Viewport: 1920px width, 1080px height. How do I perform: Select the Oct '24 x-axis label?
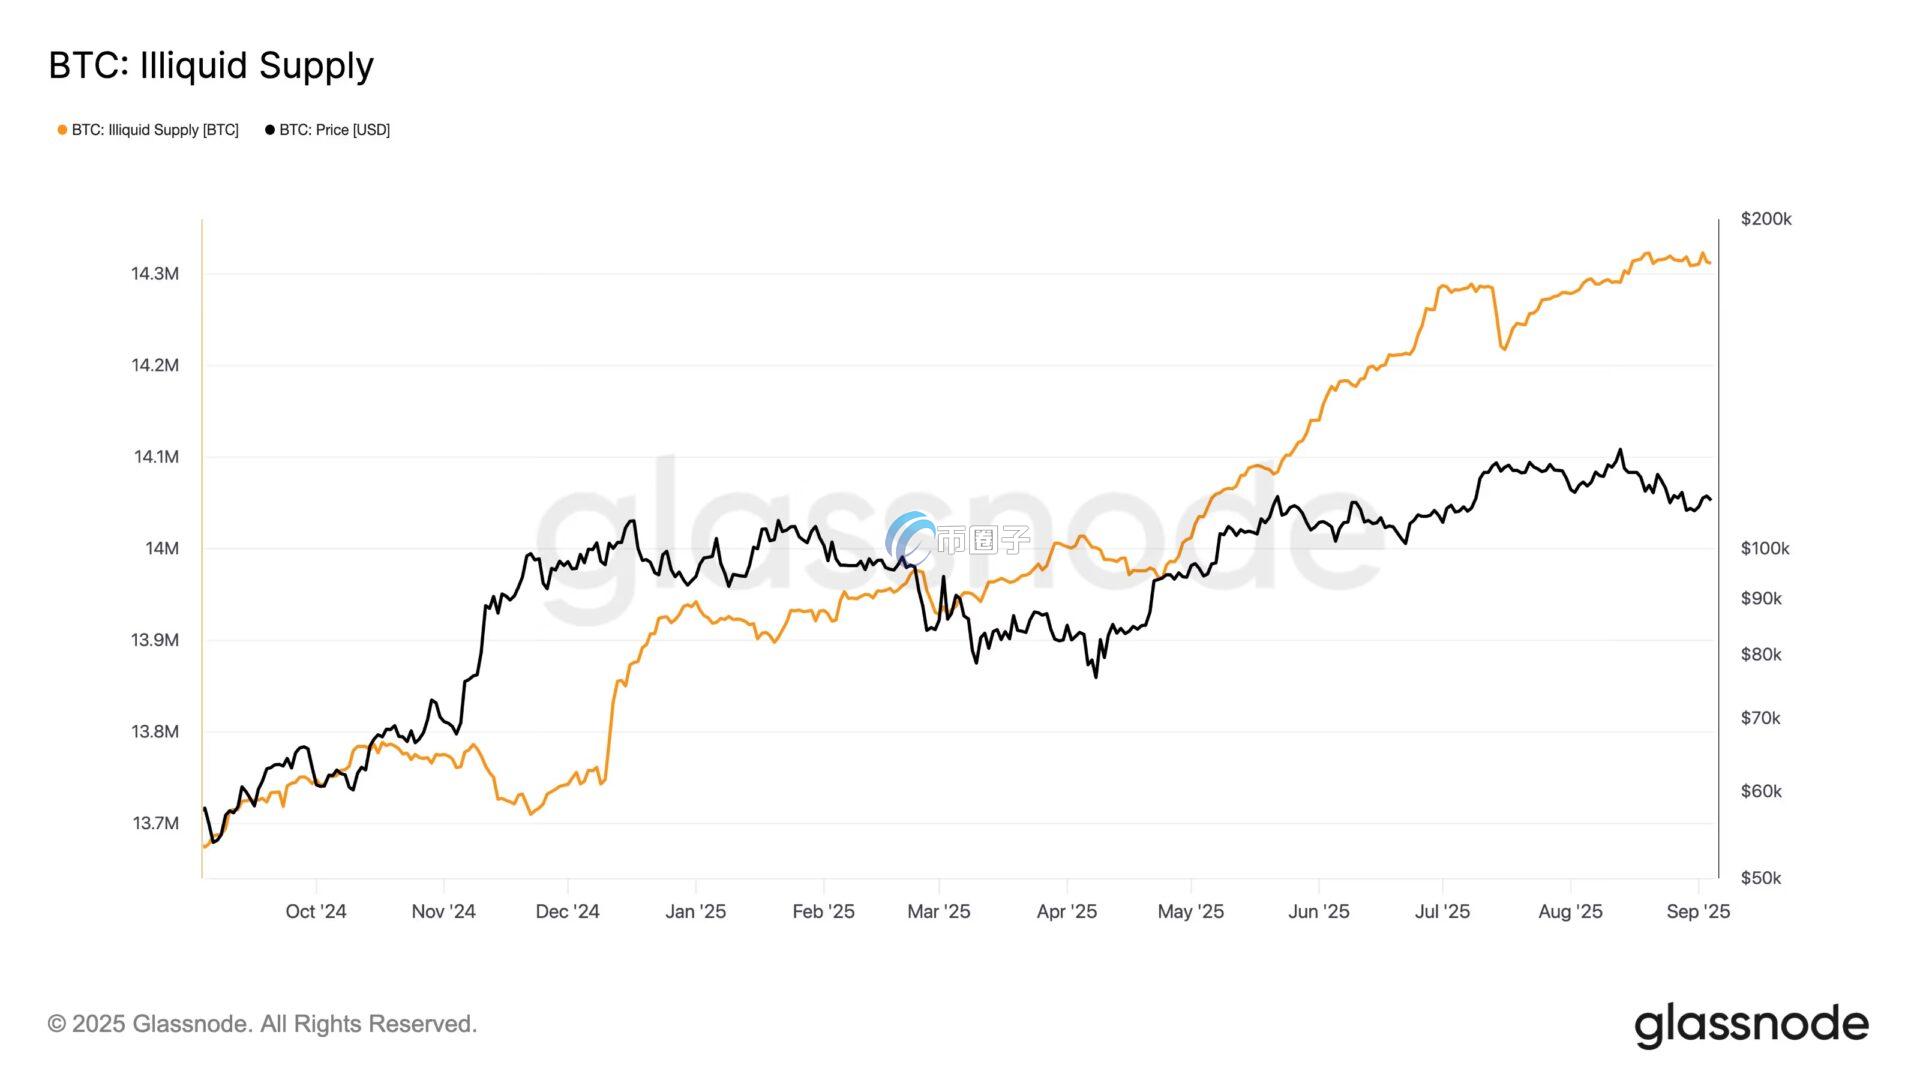pos(316,911)
